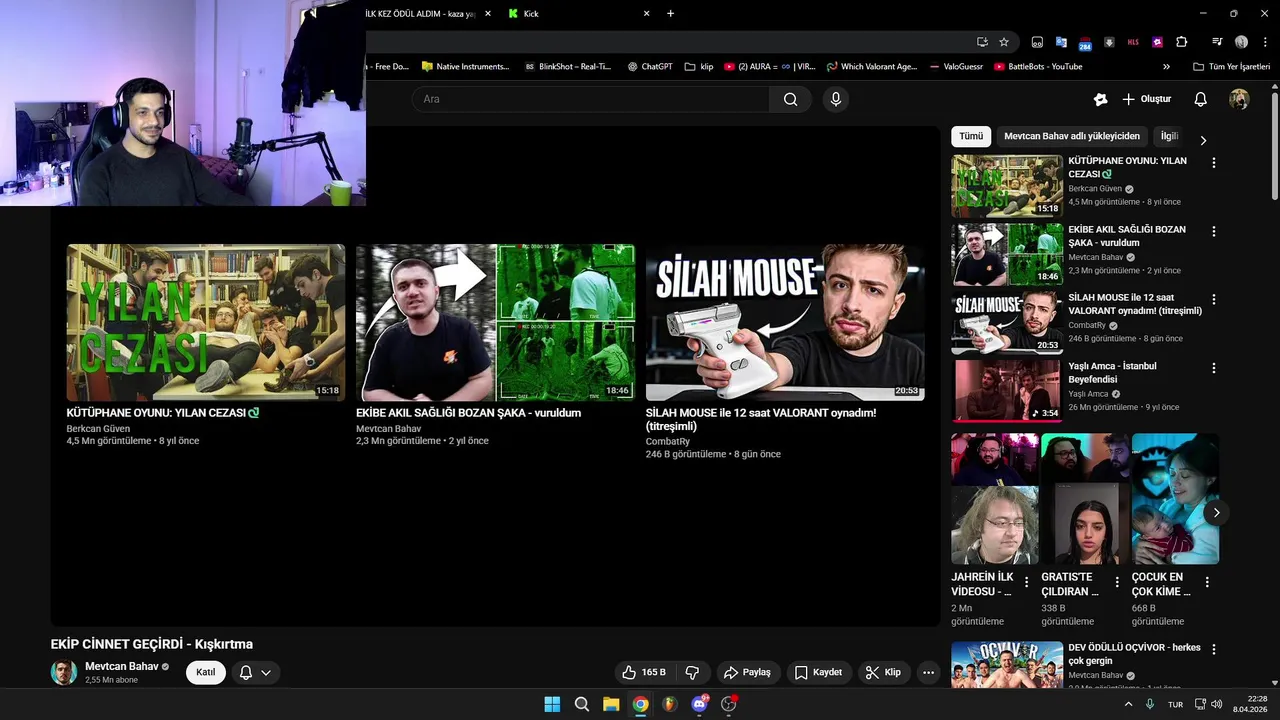Screen dimensions: 1280x720
Task: Switch to the Kick browser tab
Action: point(577,14)
